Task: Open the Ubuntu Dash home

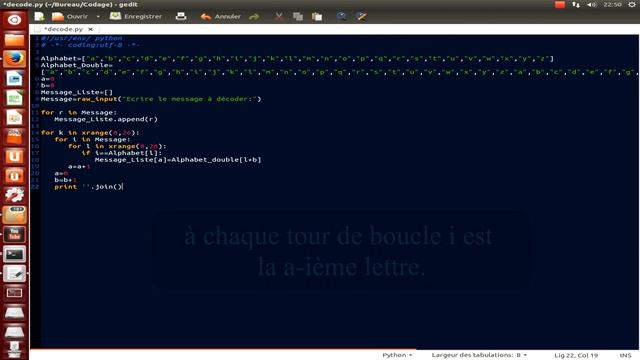Action: click(x=14, y=20)
